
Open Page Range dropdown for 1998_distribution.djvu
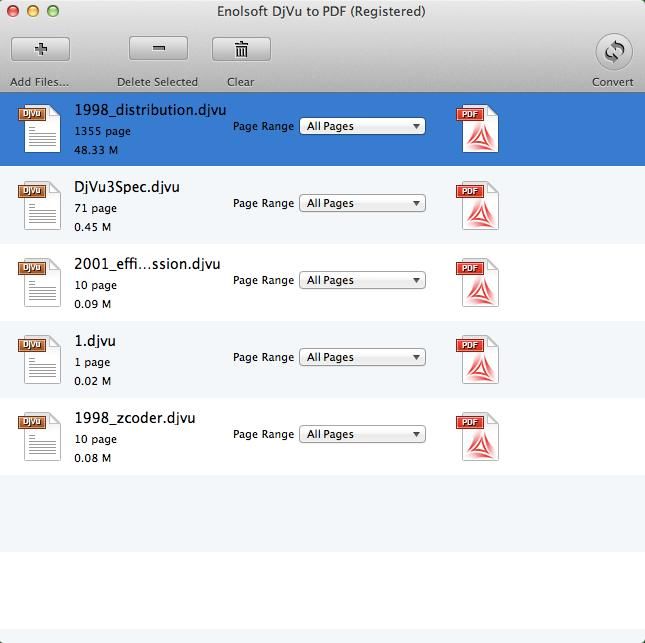point(362,126)
